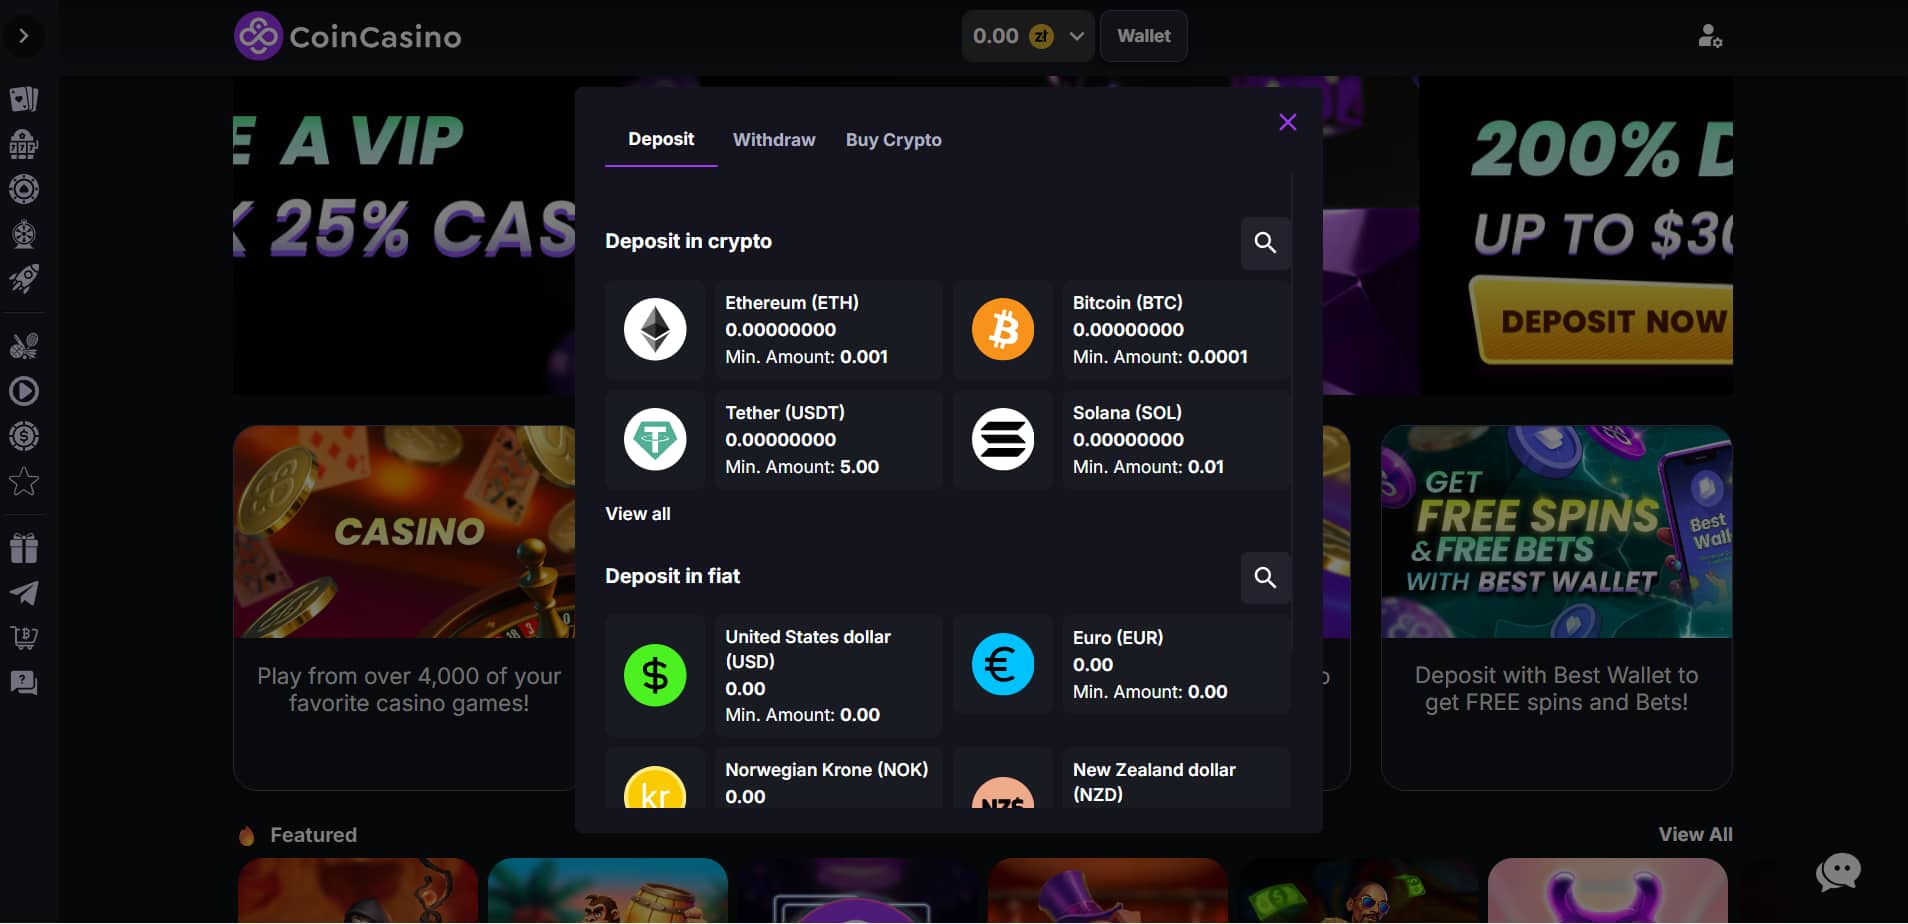Click the CoinCasino logo
Viewport: 1908px width, 924px height.
348,36
